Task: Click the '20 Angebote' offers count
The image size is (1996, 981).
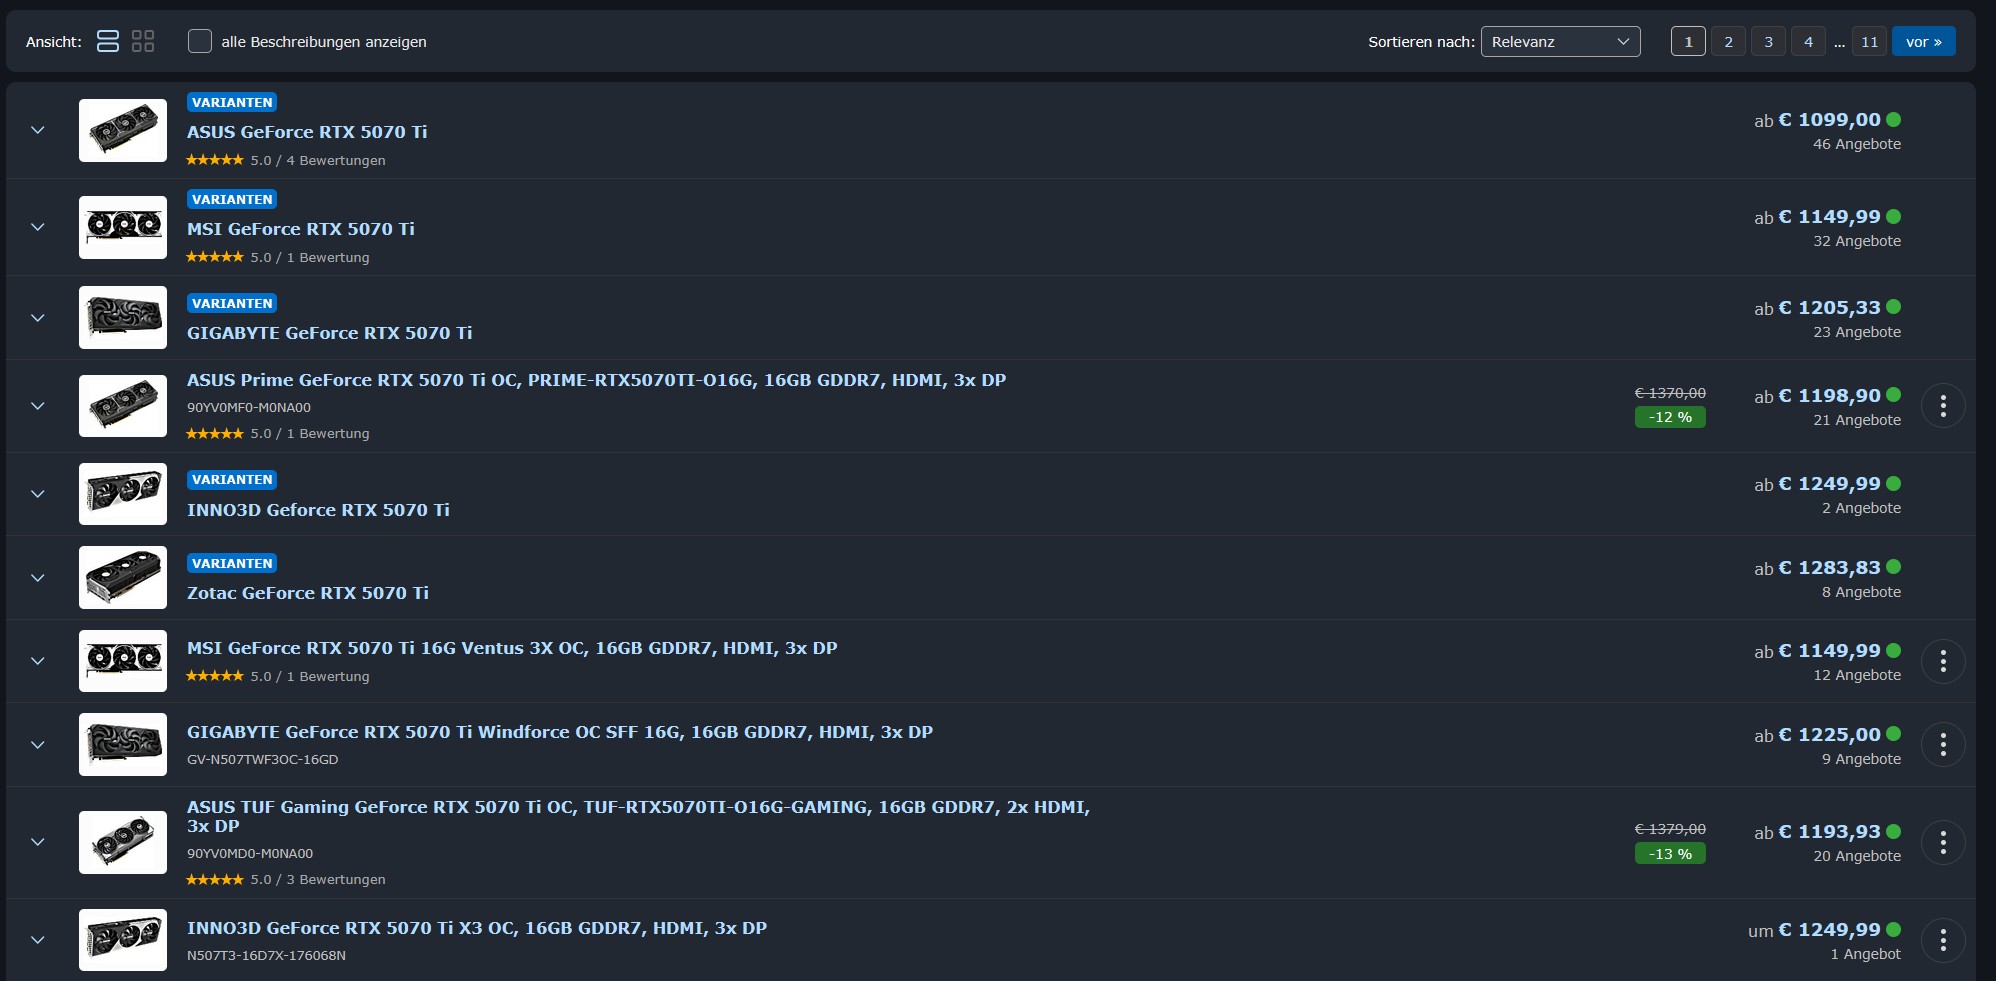Action: click(1857, 856)
